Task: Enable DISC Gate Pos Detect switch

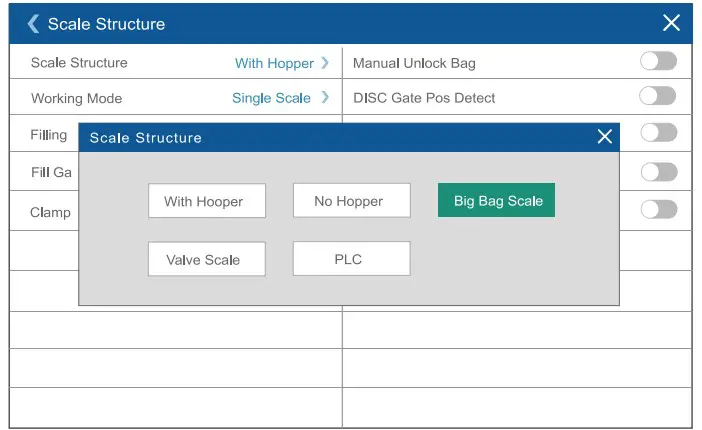Action: pyautogui.click(x=658, y=97)
